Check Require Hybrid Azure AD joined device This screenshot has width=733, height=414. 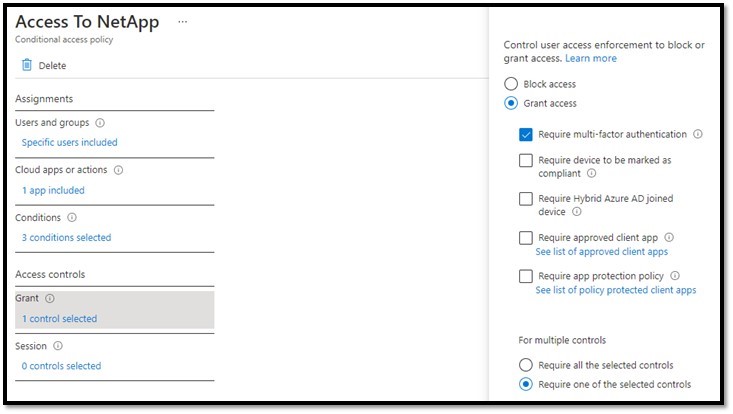tap(526, 199)
